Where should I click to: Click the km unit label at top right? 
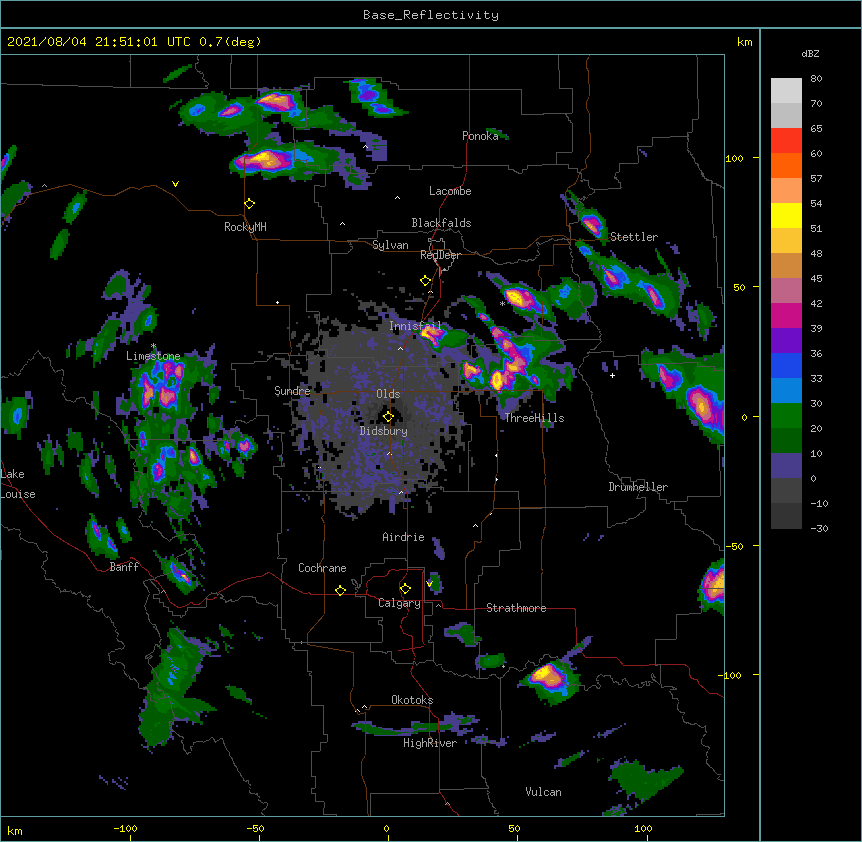[744, 42]
